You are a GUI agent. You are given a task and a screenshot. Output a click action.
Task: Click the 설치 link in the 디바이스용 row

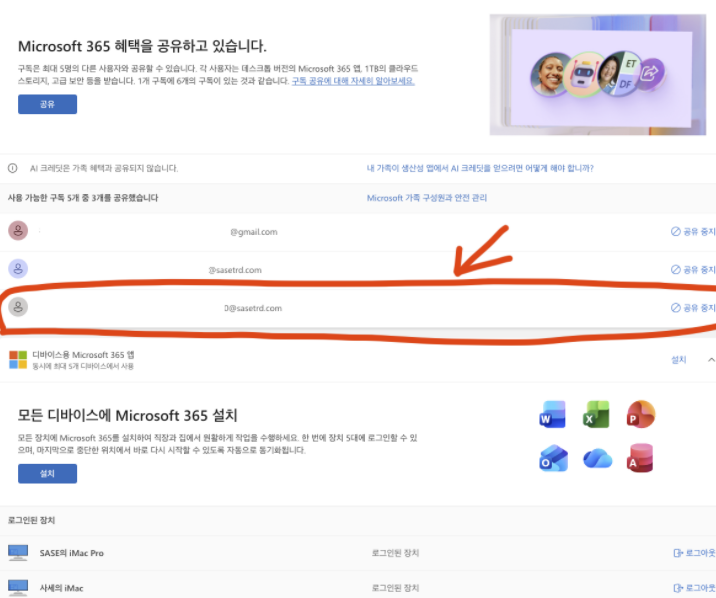[x=679, y=360]
